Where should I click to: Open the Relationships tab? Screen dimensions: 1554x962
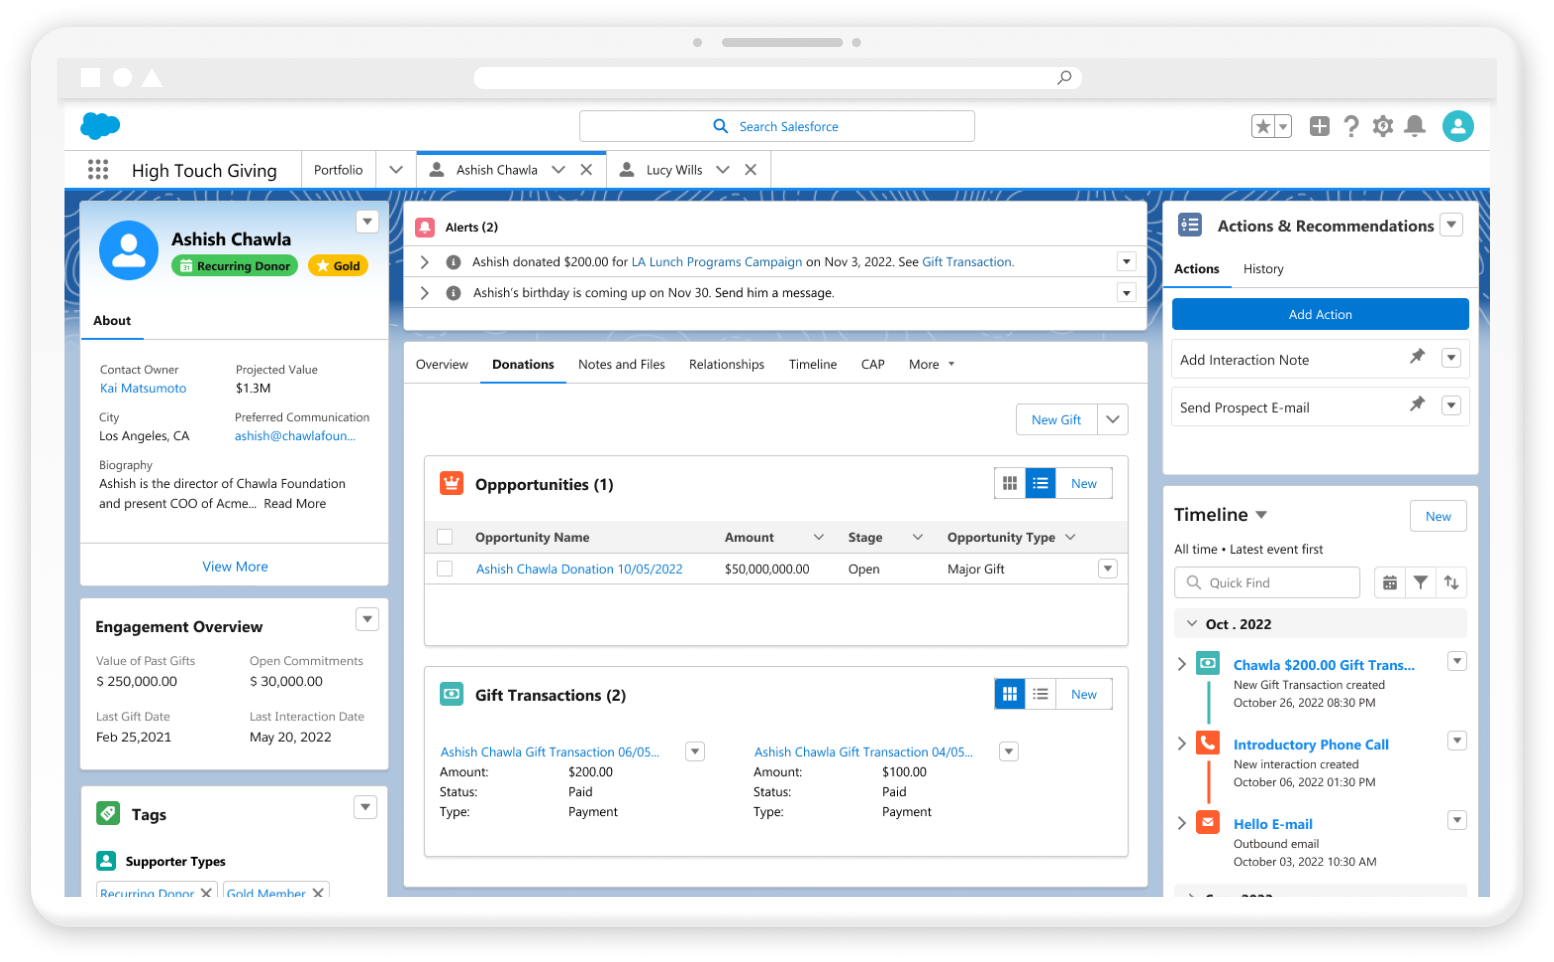(x=726, y=364)
